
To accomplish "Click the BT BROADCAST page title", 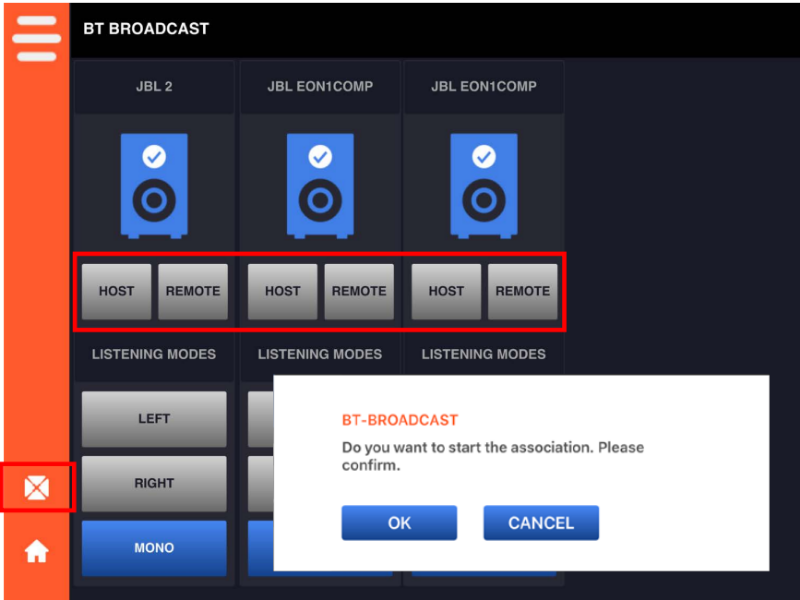I will pos(146,29).
